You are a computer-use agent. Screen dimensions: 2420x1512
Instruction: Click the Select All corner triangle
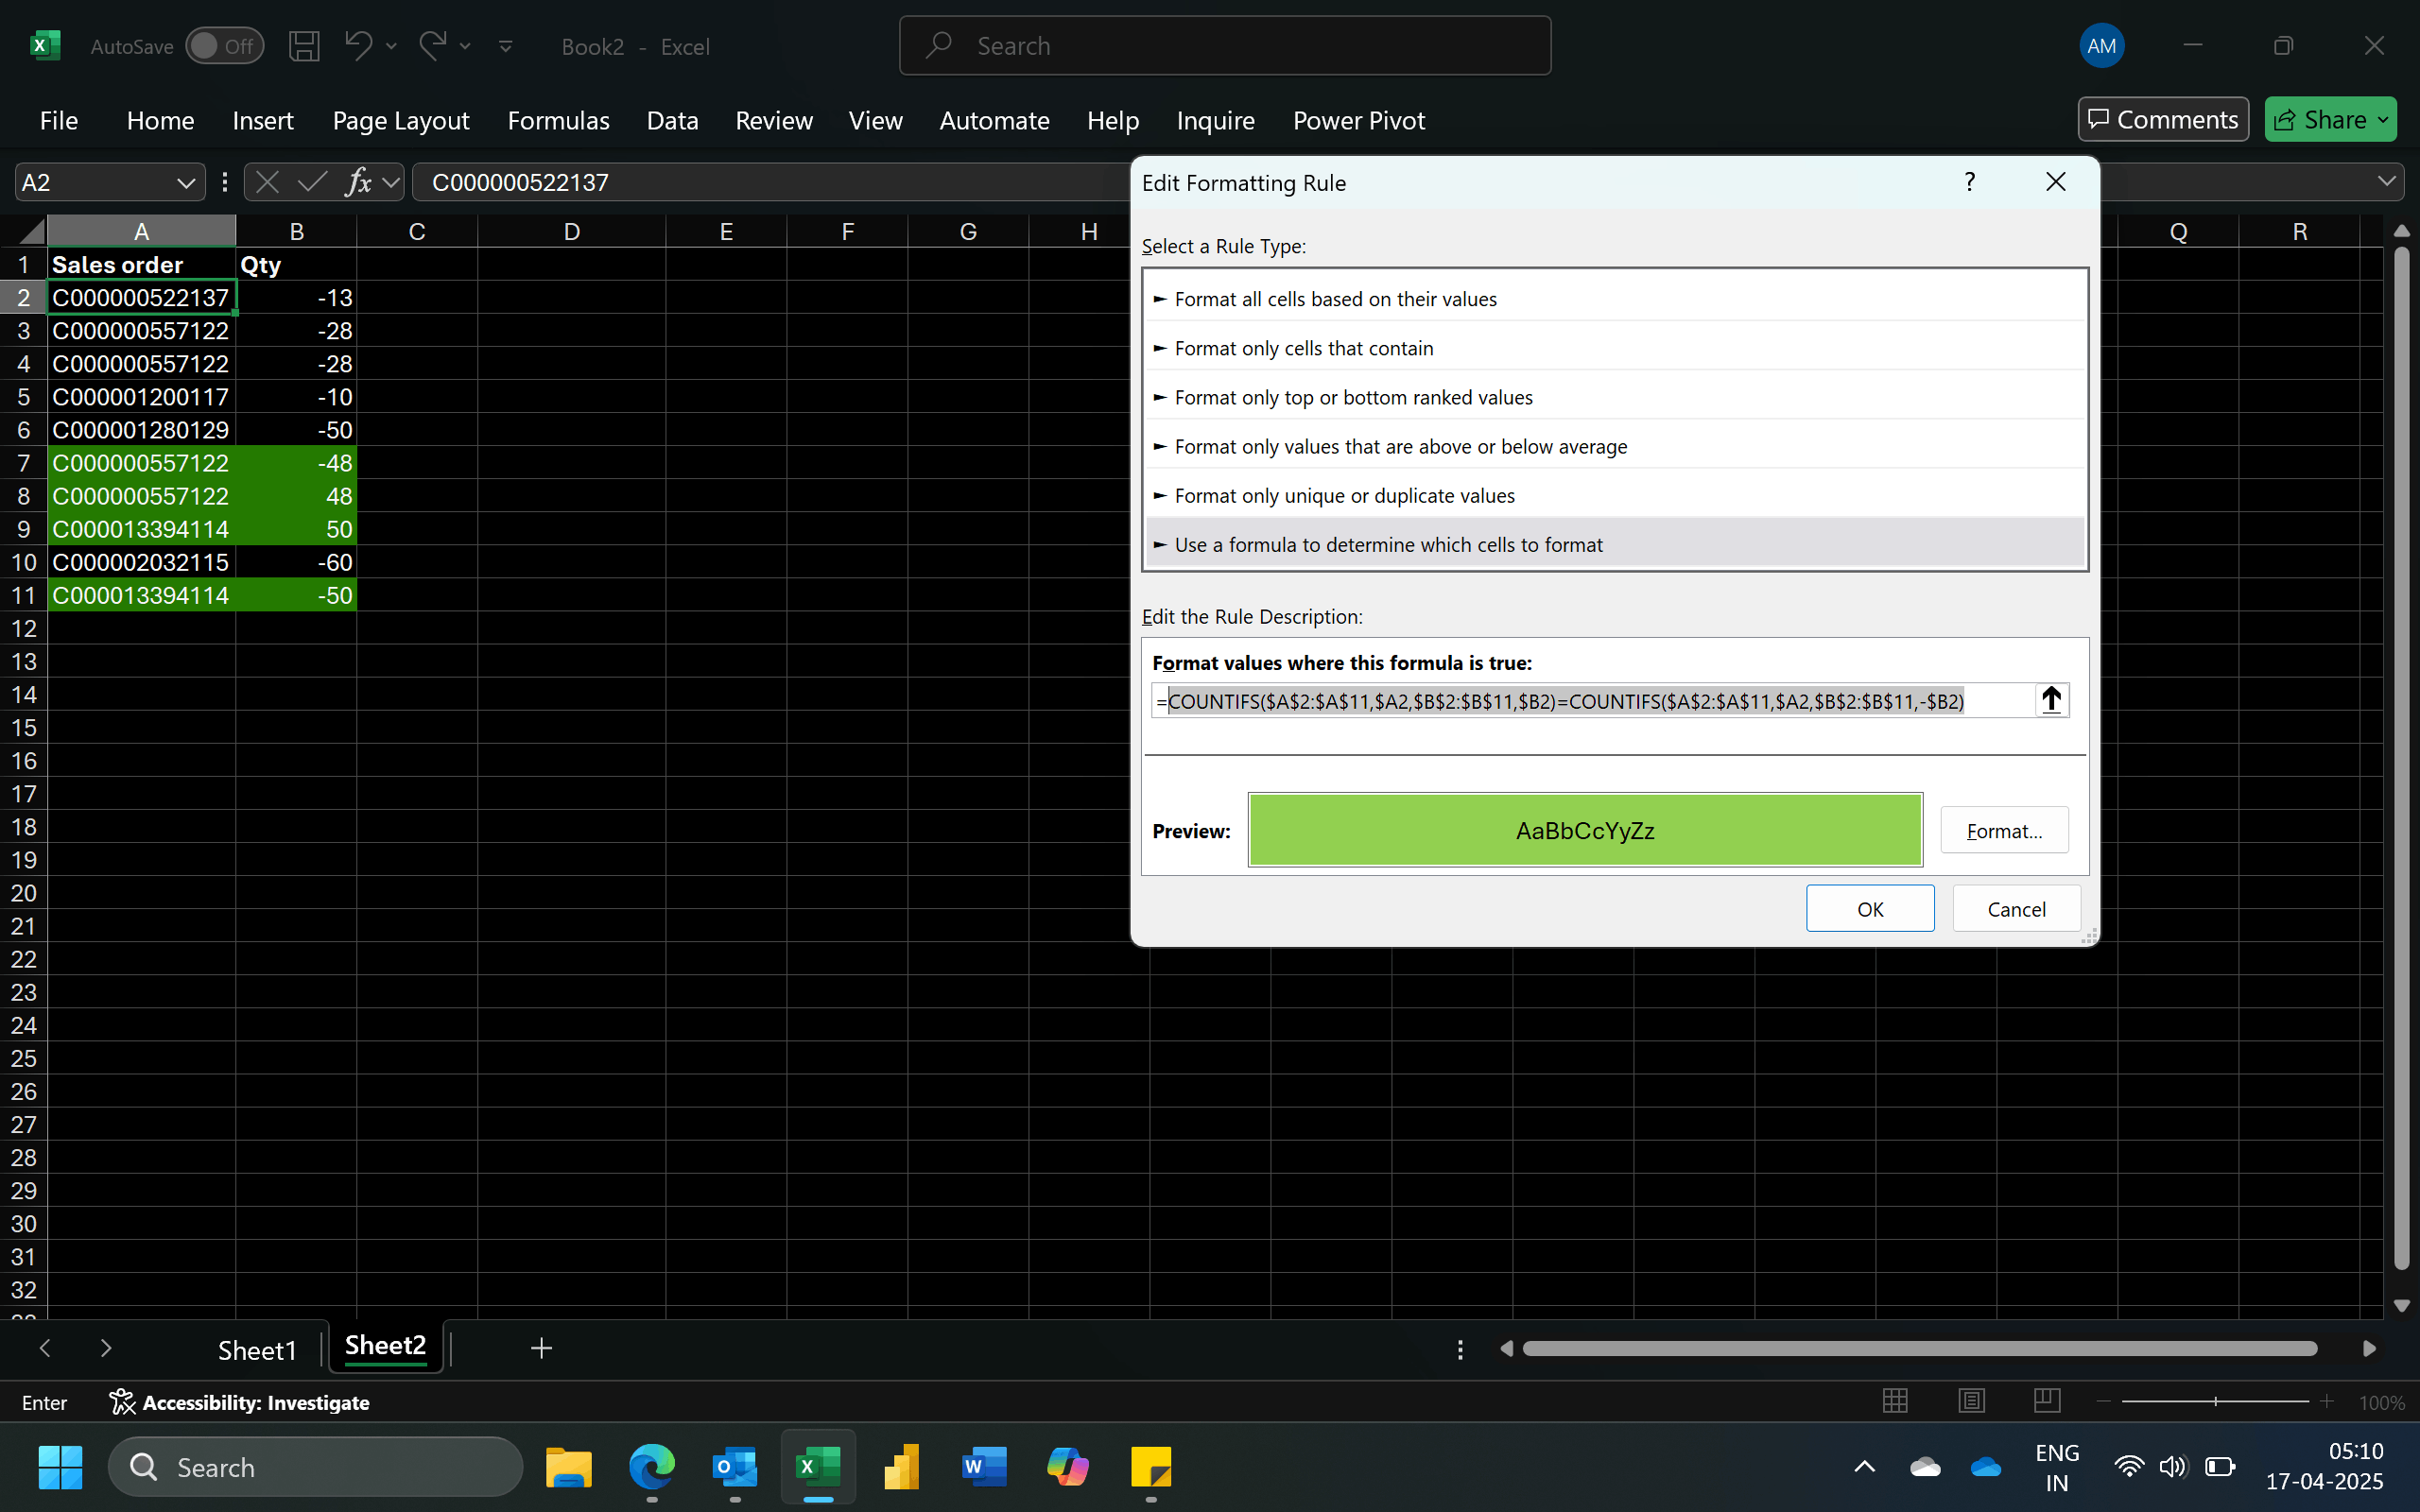(31, 232)
